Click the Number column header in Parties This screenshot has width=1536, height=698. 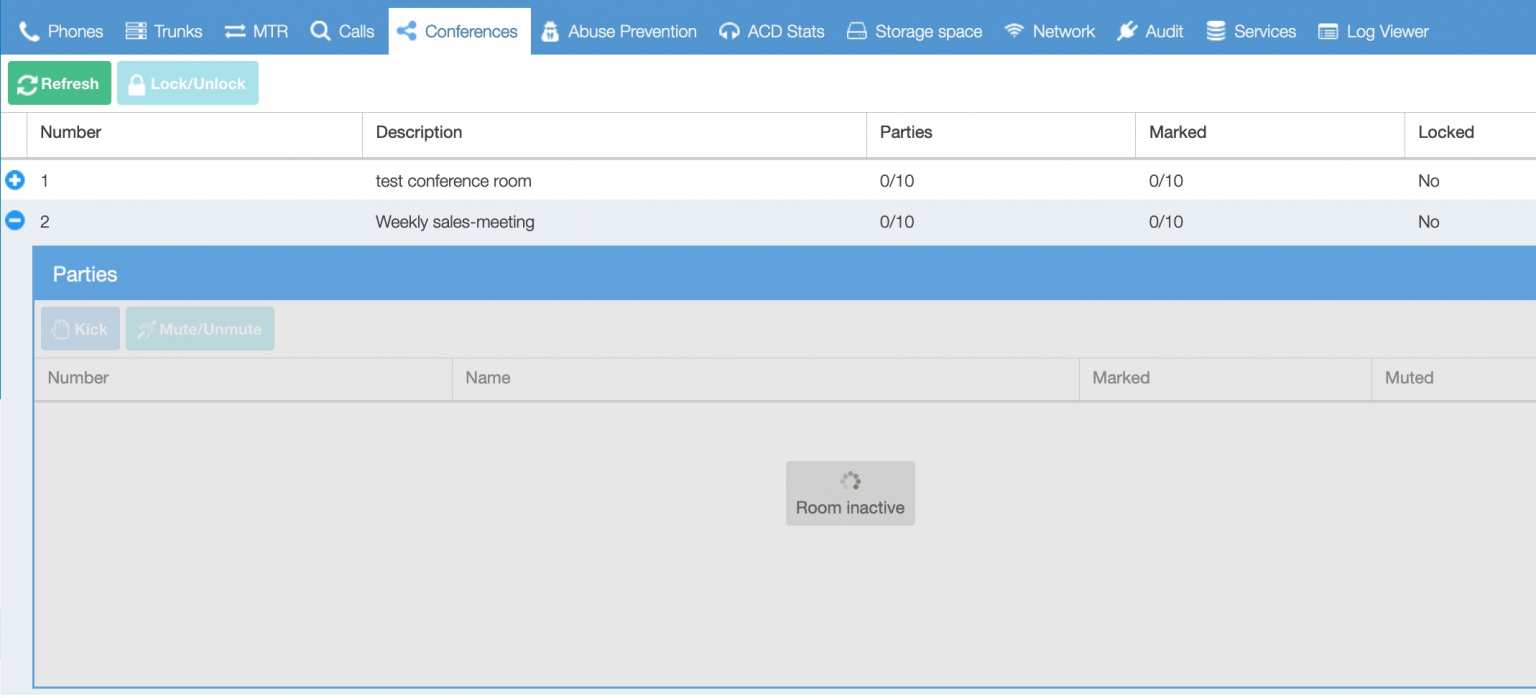coord(77,378)
